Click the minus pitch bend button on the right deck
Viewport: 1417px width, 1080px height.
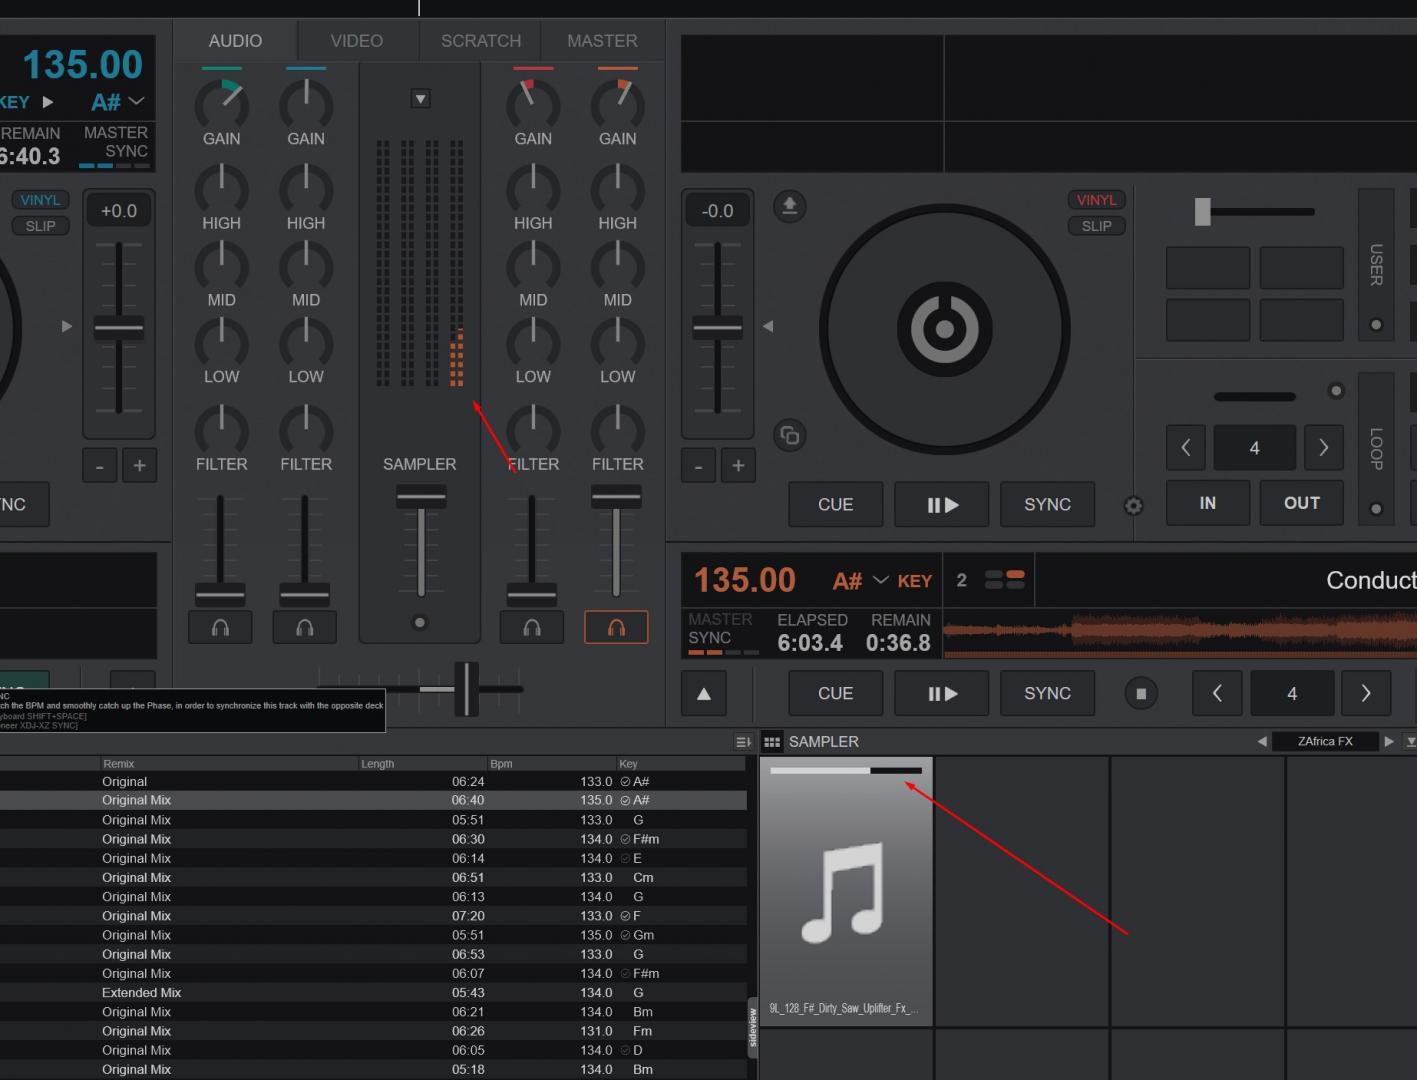pyautogui.click(x=698, y=466)
